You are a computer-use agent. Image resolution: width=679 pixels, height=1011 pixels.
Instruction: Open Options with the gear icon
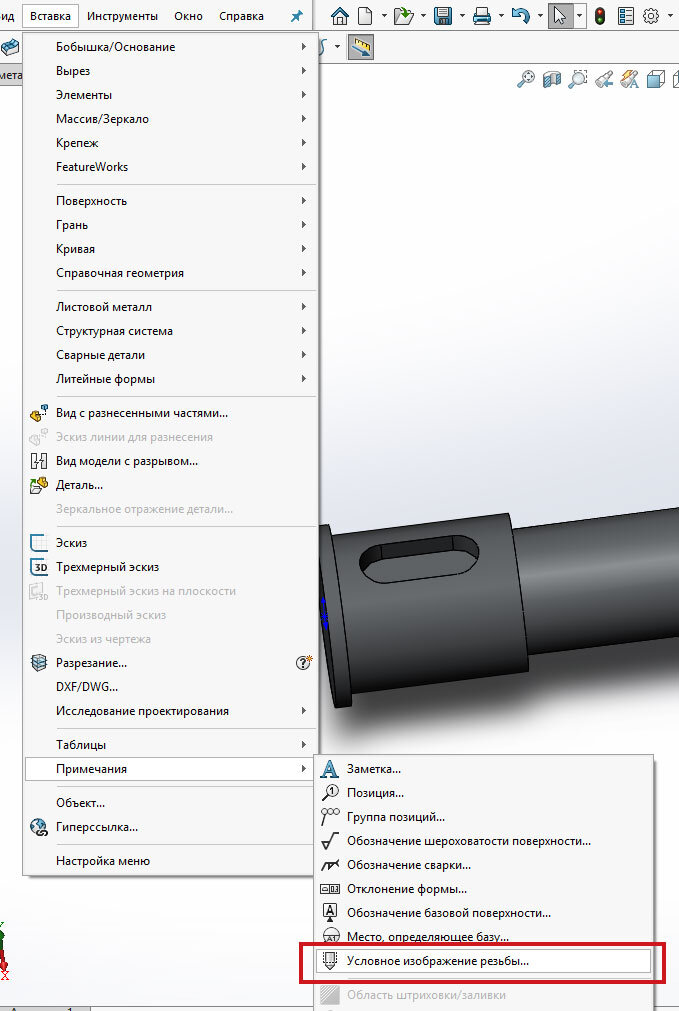[x=651, y=15]
